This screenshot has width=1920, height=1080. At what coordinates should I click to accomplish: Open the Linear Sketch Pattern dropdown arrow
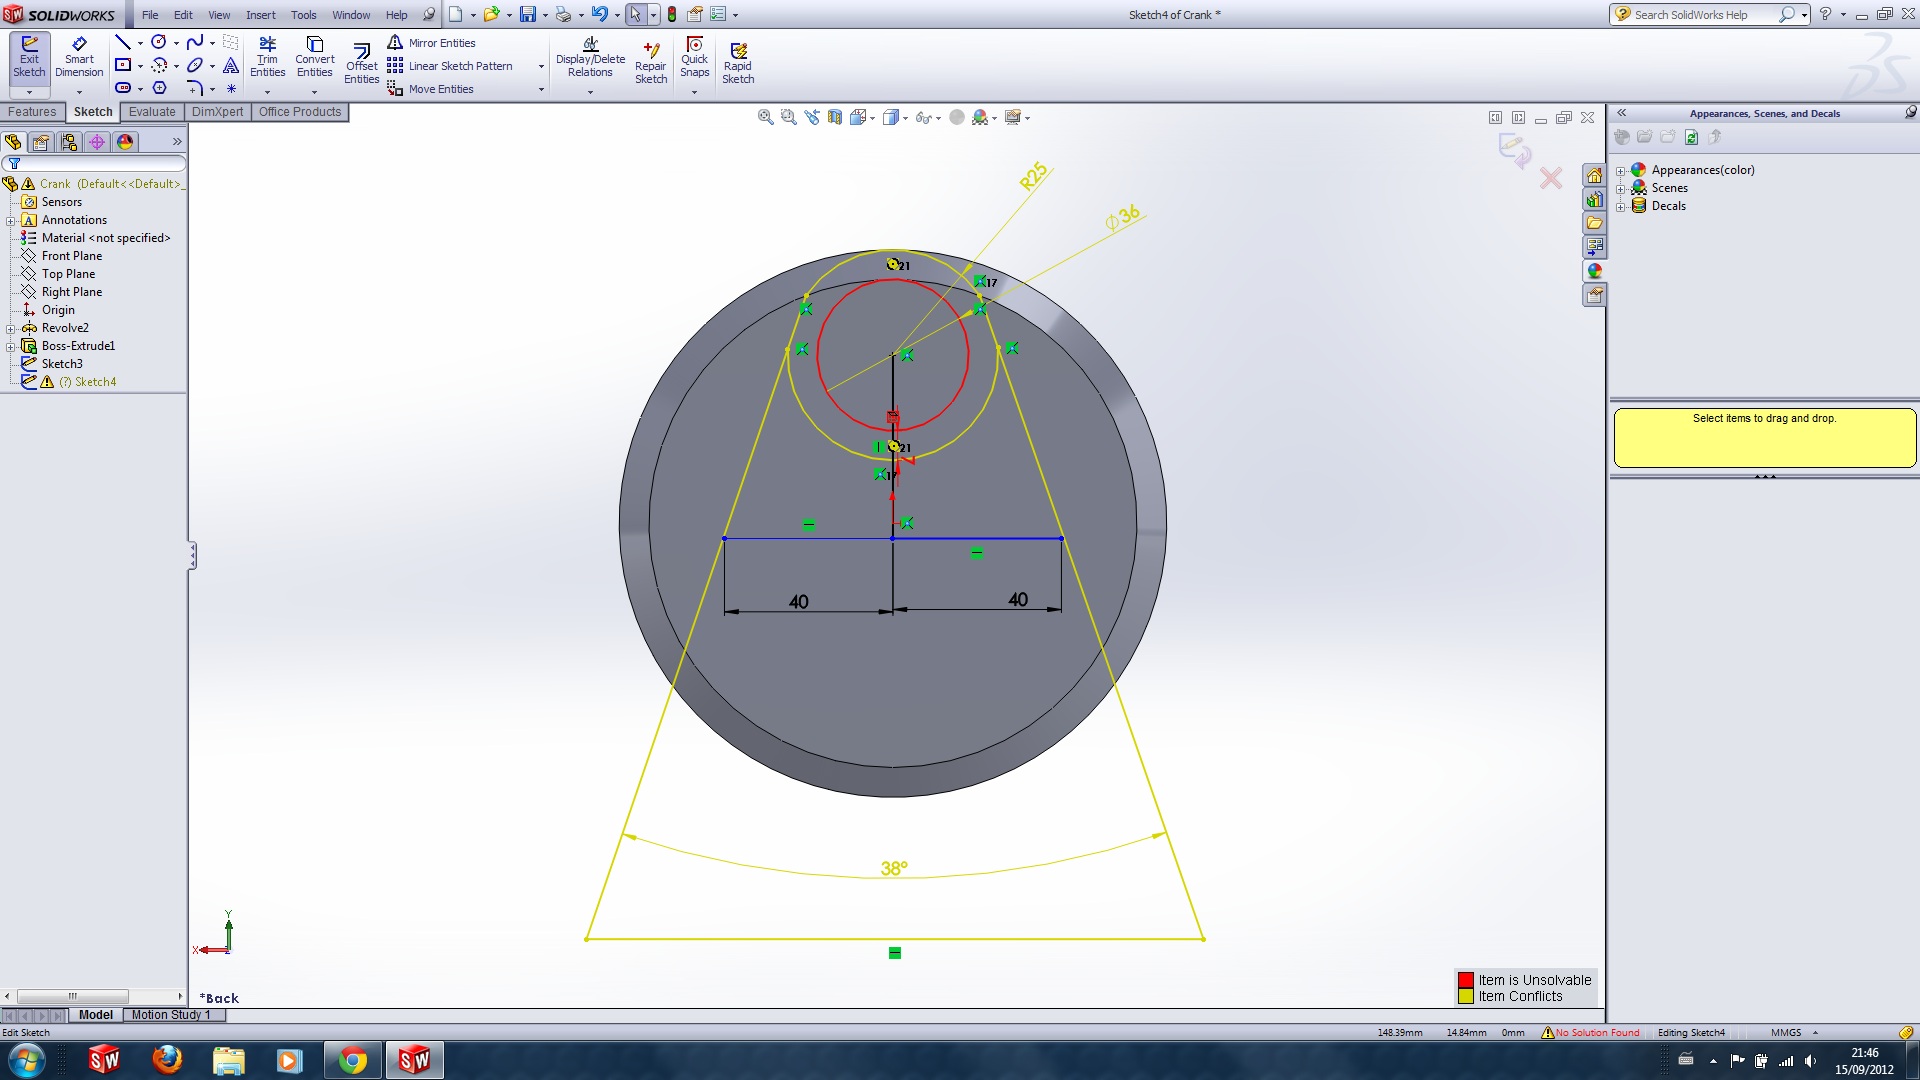[541, 66]
